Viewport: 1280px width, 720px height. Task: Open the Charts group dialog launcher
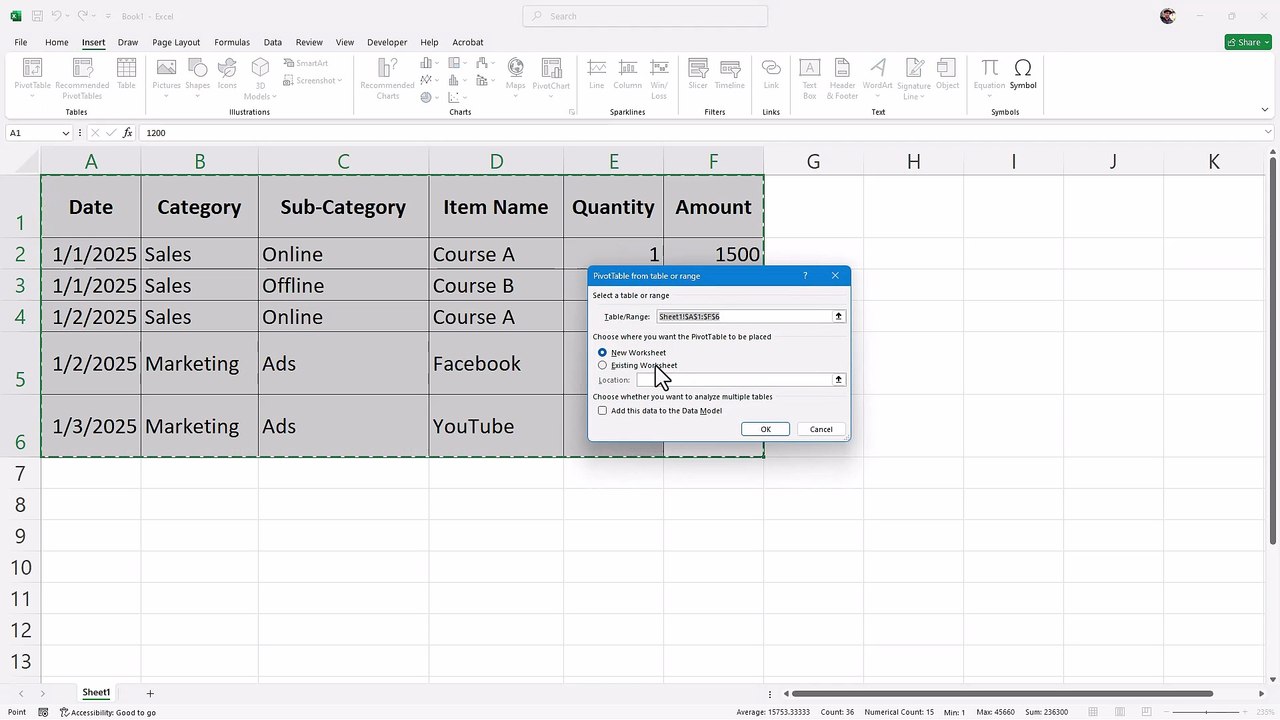(572, 112)
